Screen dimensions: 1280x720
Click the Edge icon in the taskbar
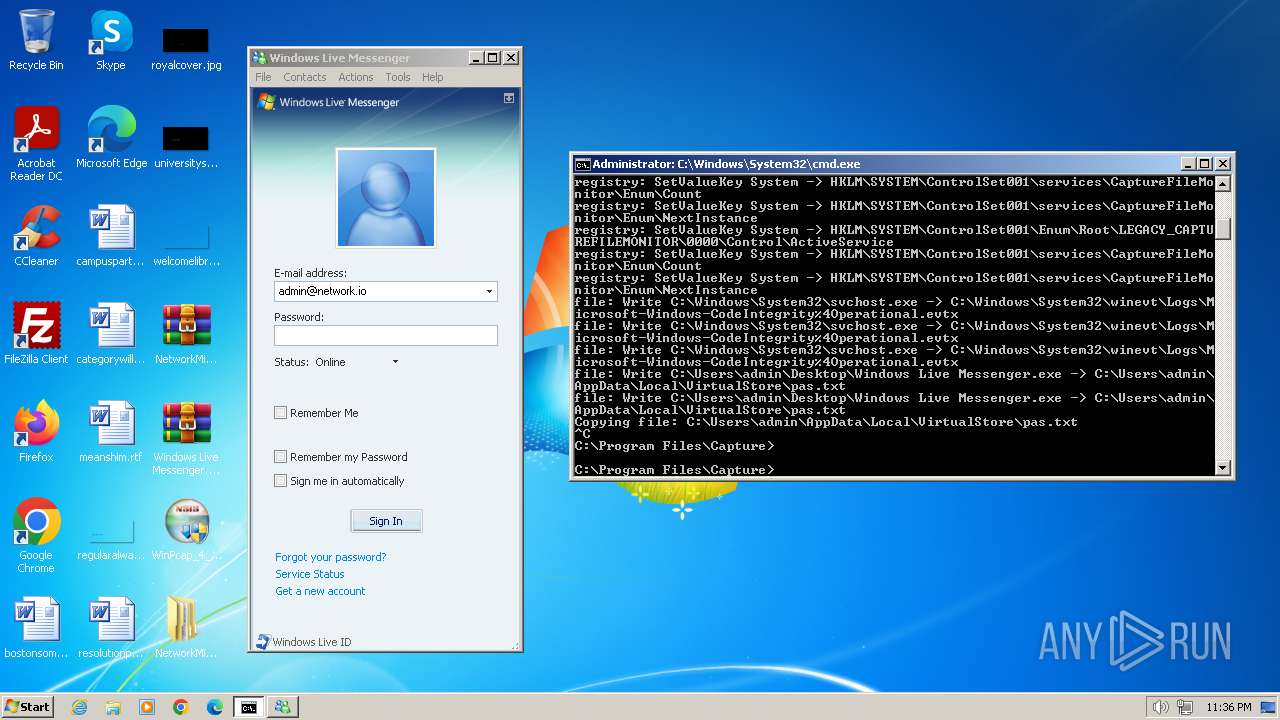pos(215,707)
